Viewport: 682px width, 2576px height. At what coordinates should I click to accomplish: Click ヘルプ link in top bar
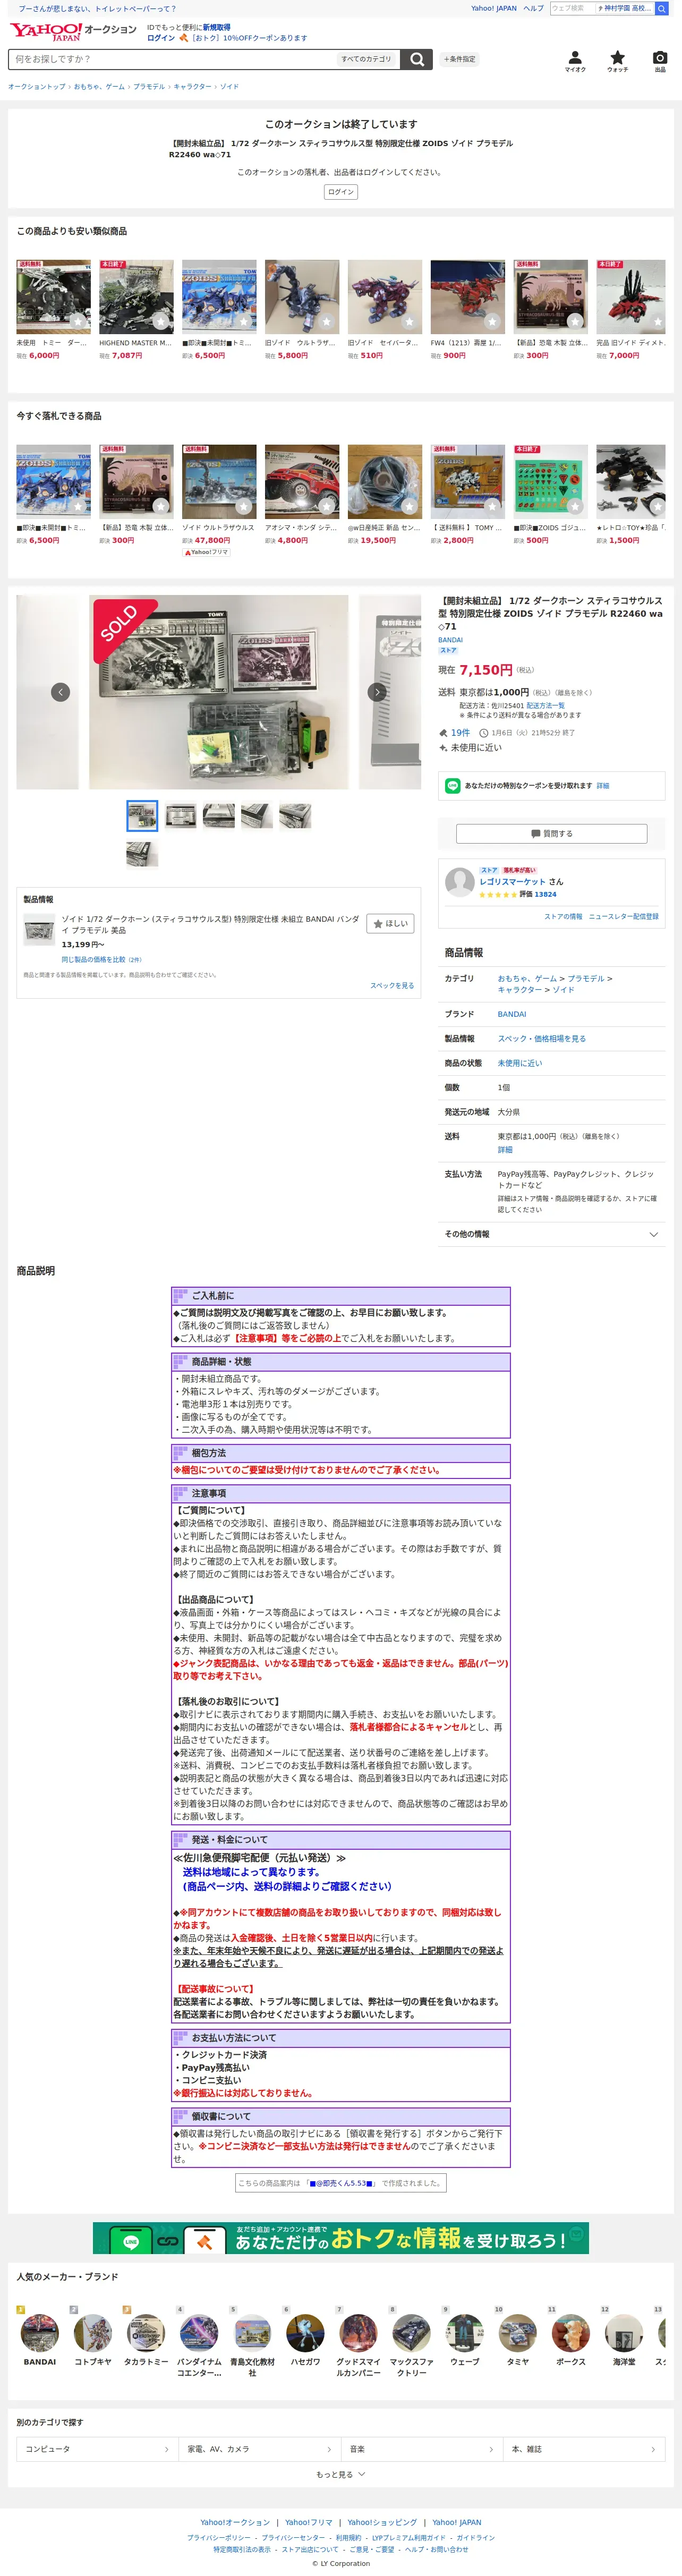click(533, 8)
